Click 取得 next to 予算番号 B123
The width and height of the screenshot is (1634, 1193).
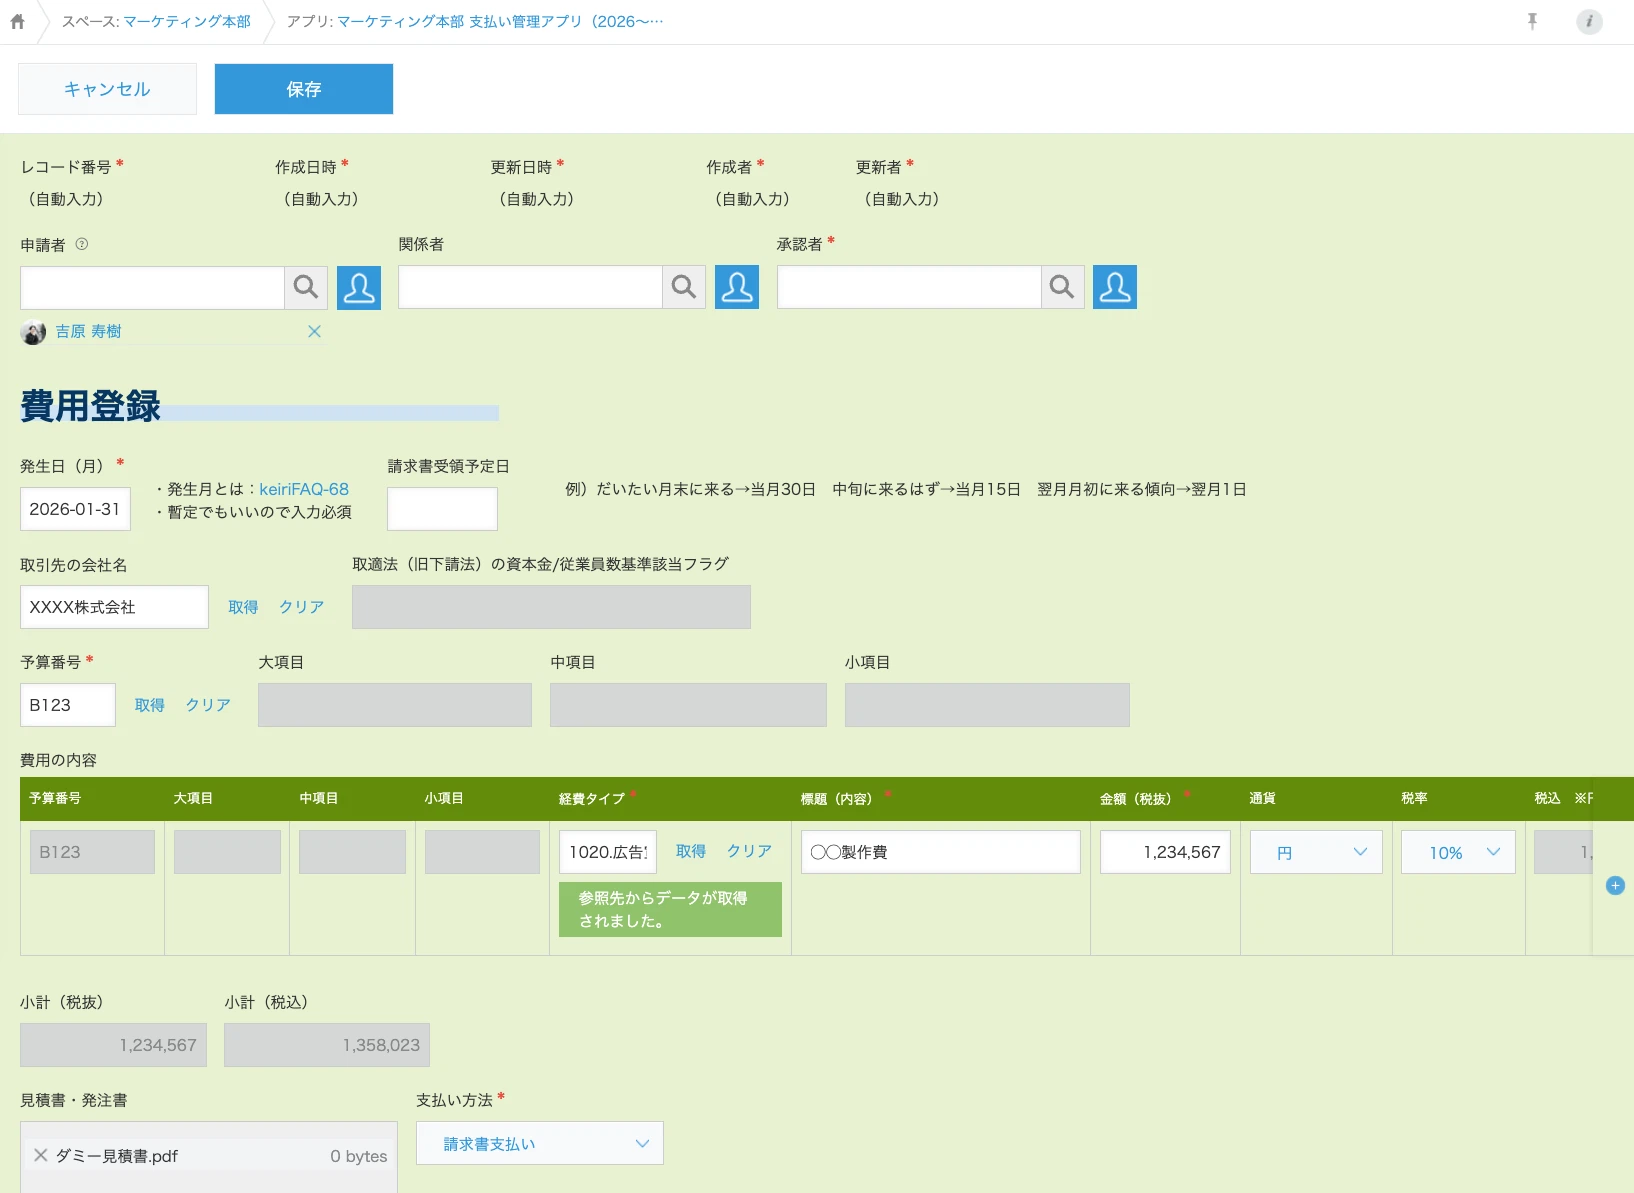(x=150, y=705)
